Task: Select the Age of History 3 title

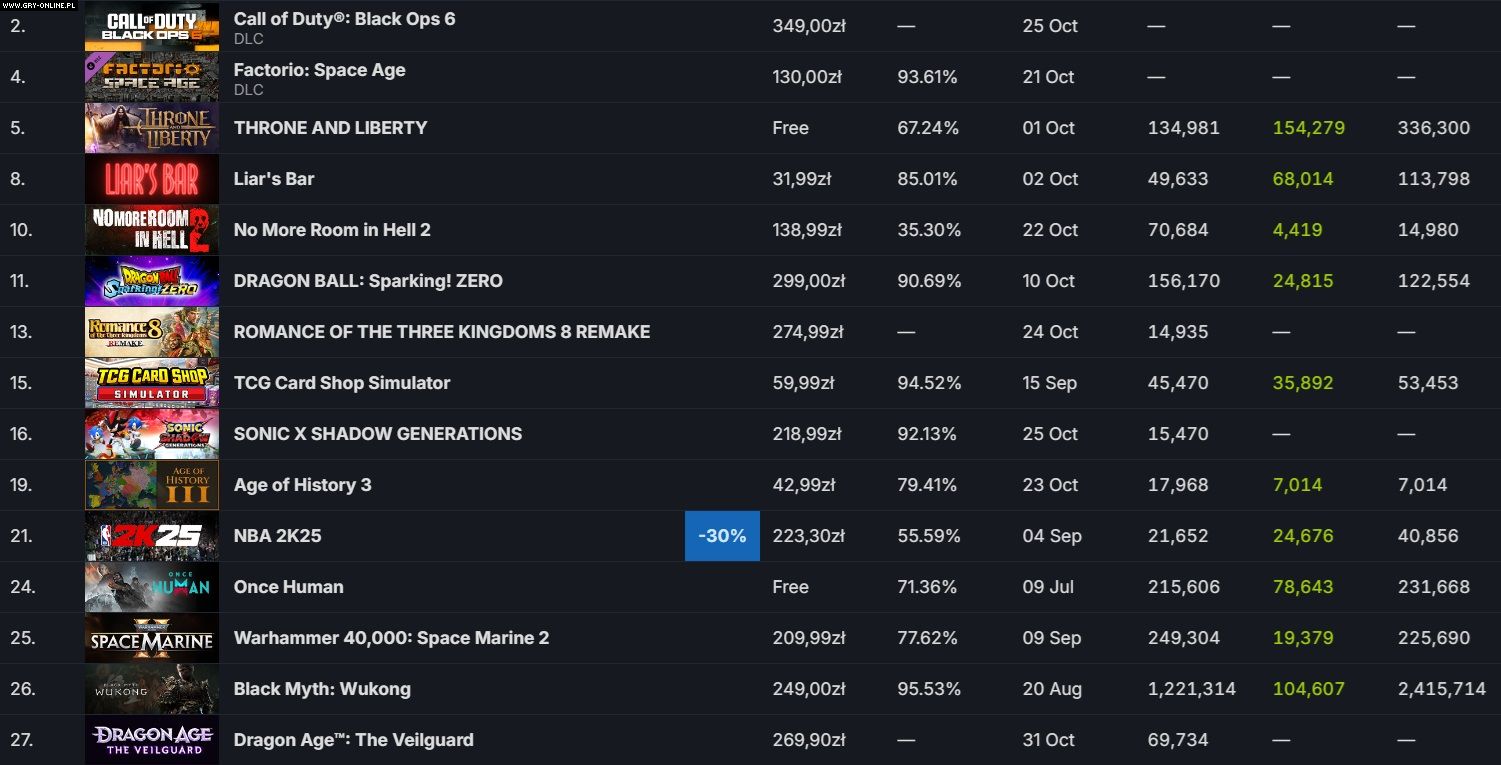Action: 302,485
